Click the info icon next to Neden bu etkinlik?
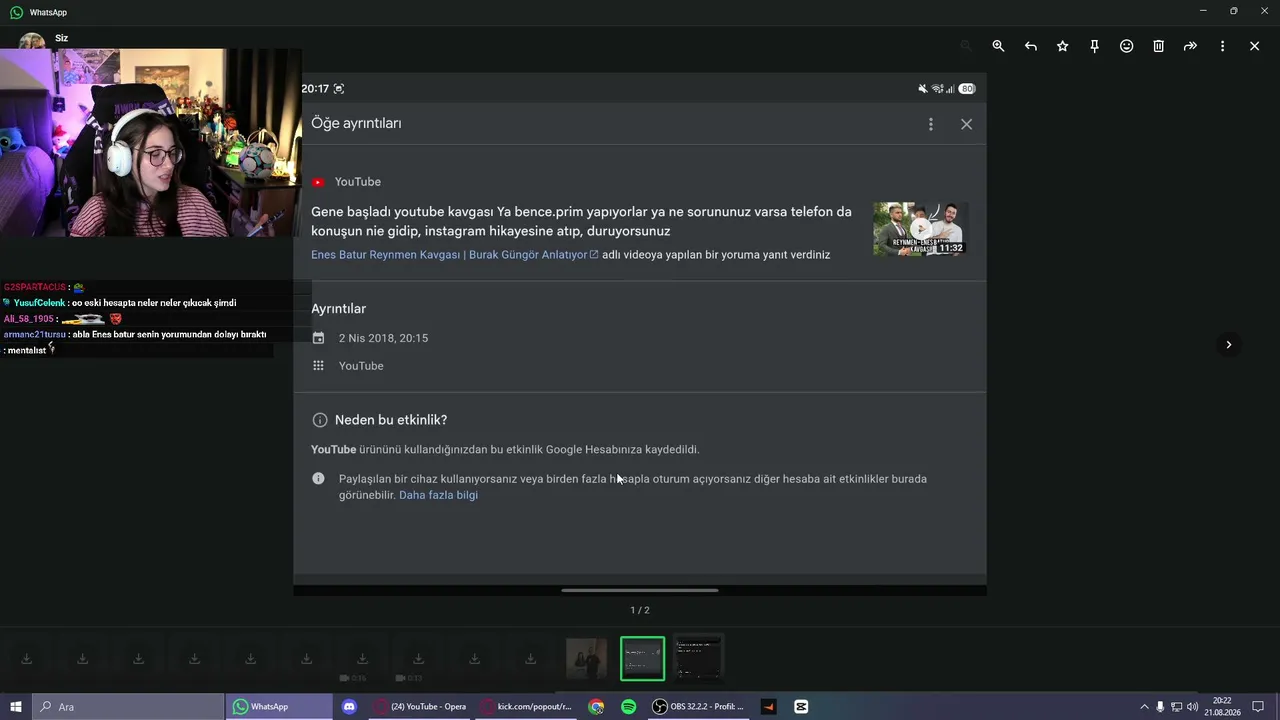1280x720 pixels. 320,420
